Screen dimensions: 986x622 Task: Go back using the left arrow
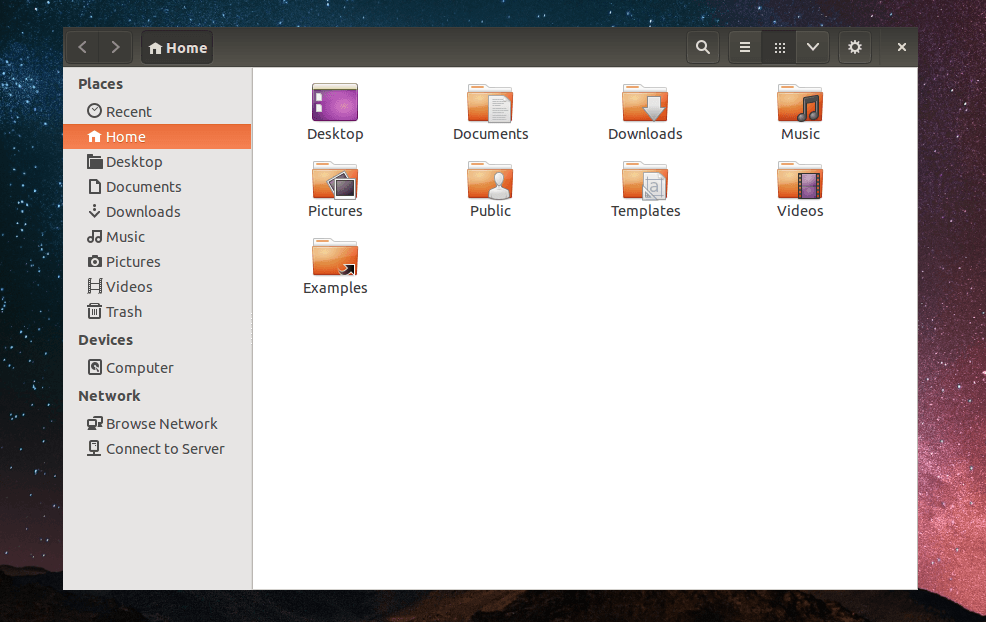tap(83, 47)
